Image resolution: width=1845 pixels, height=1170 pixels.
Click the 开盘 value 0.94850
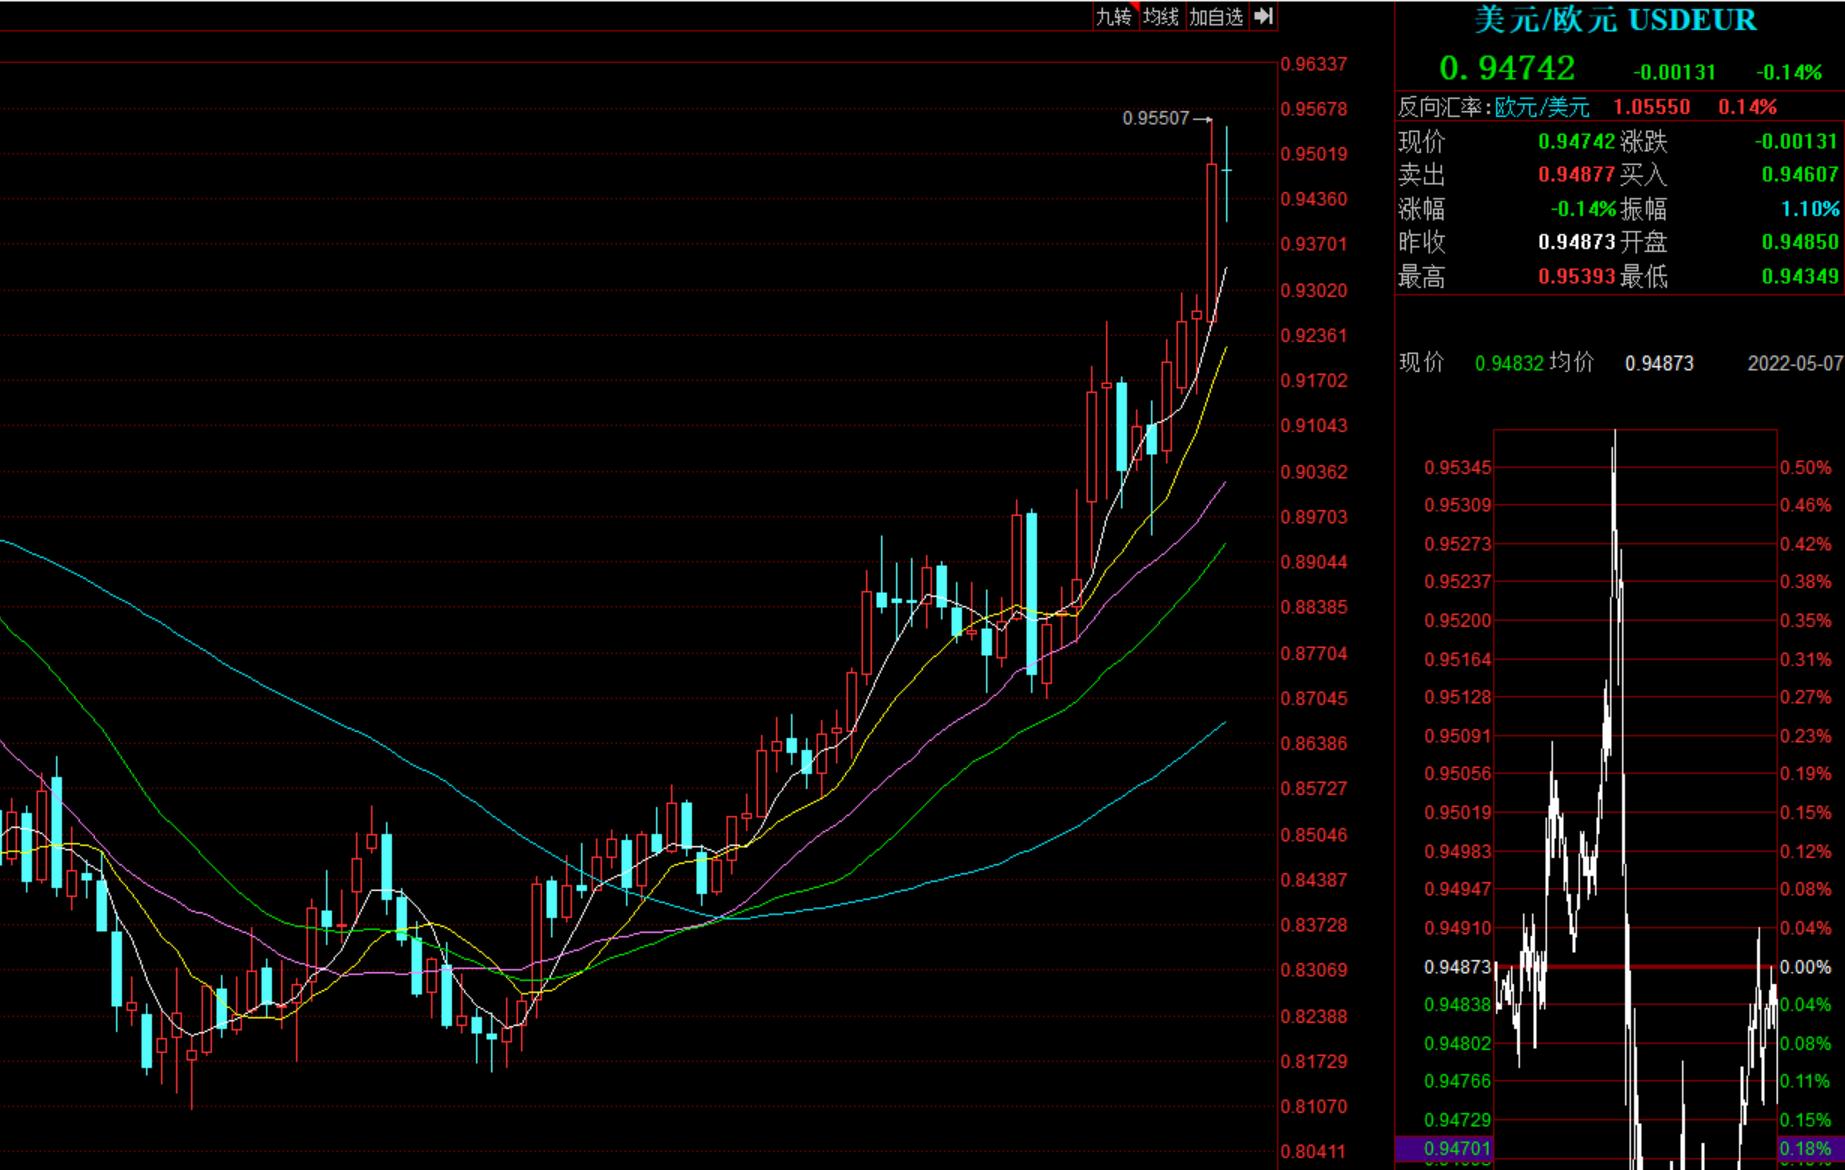[1800, 242]
